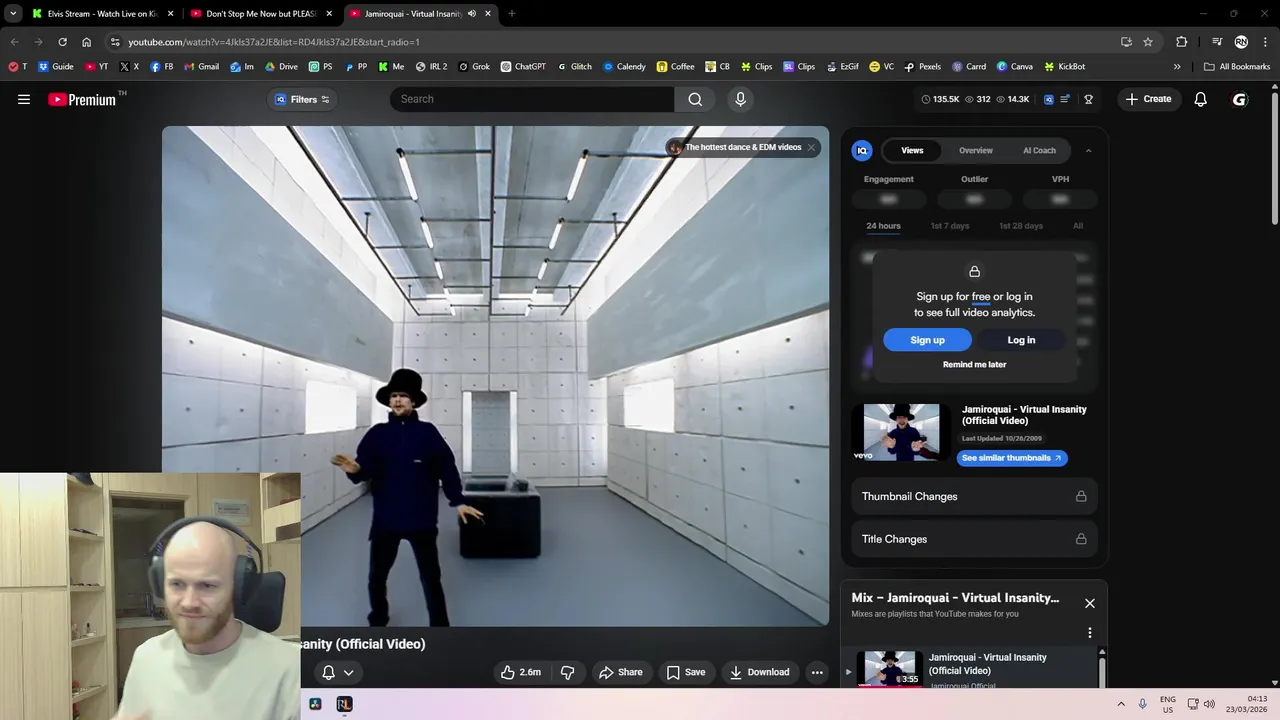Save the video to a playlist

pos(686,672)
